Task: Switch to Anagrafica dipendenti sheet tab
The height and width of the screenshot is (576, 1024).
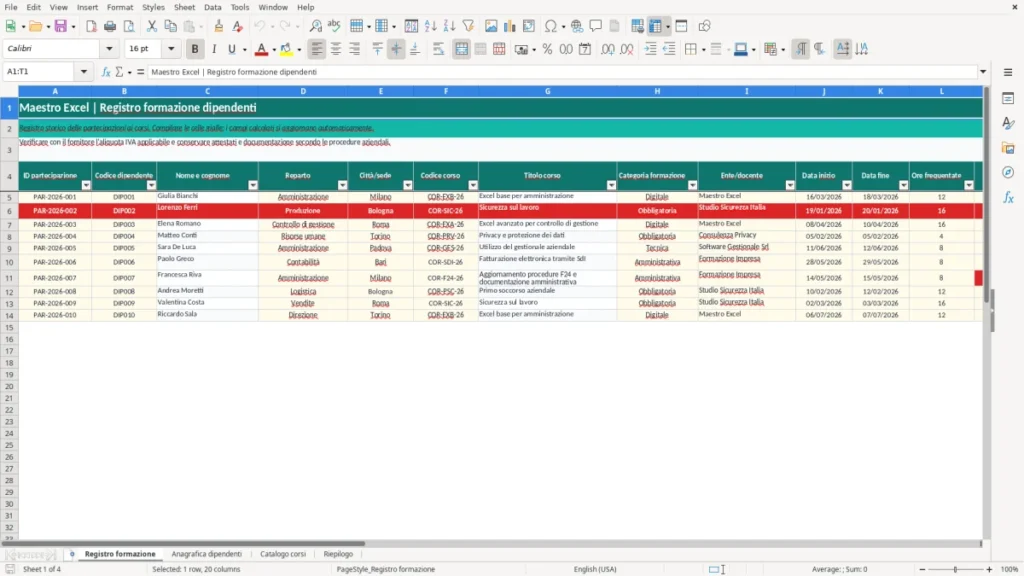Action: tap(206, 554)
